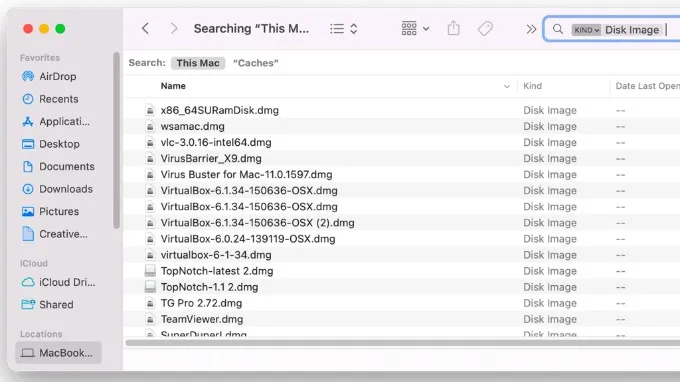Open the Group By dropdown

pyautogui.click(x=415, y=29)
